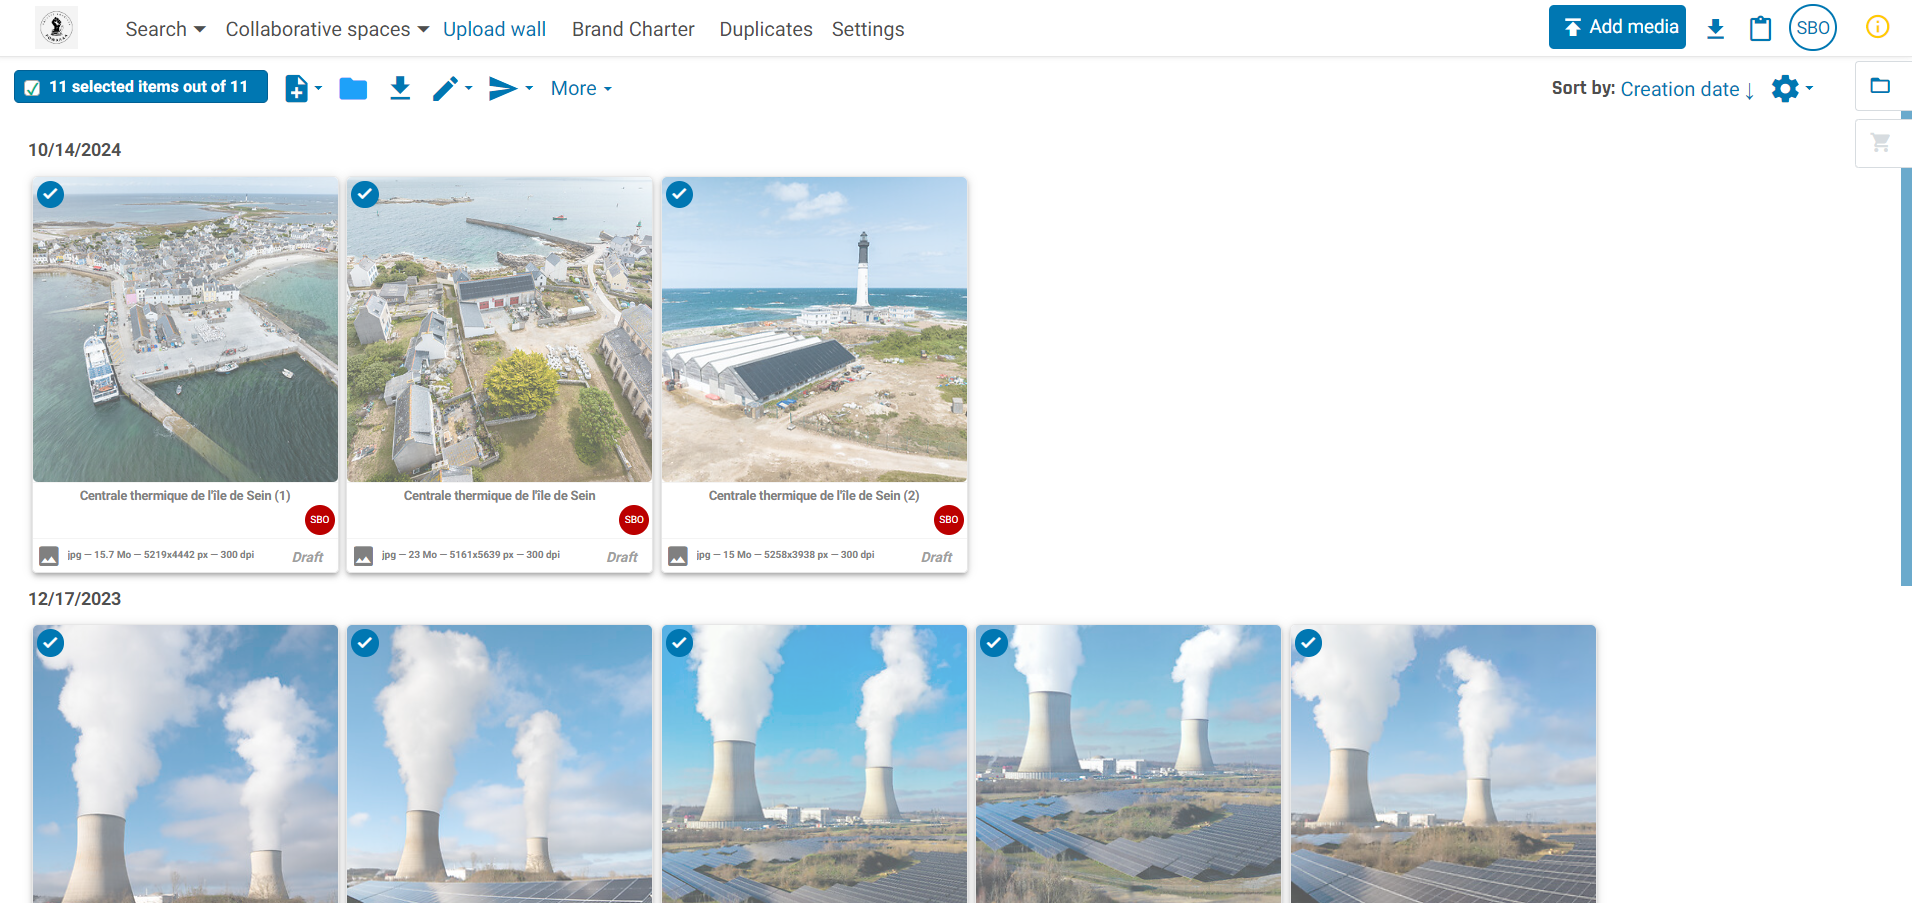Deselect first cooling tower photo from 12/17/2023
1912x903 pixels.
point(50,643)
